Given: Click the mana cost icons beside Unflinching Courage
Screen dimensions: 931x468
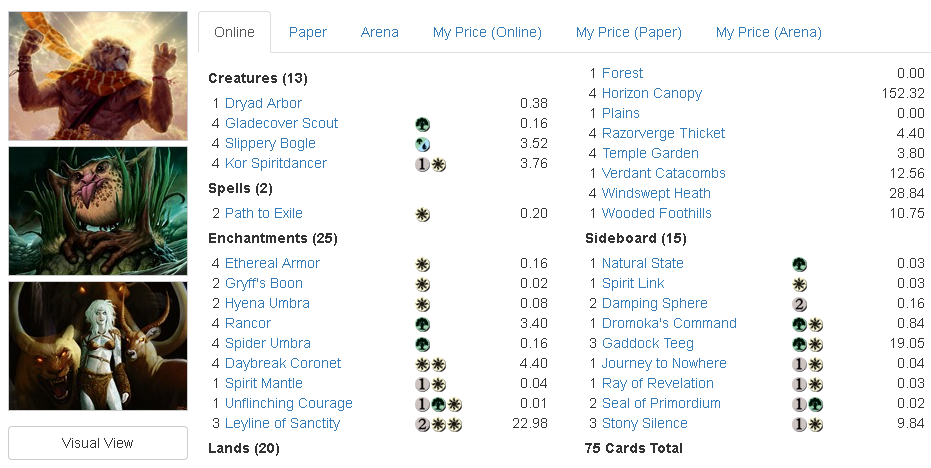Looking at the screenshot, I should click(438, 404).
